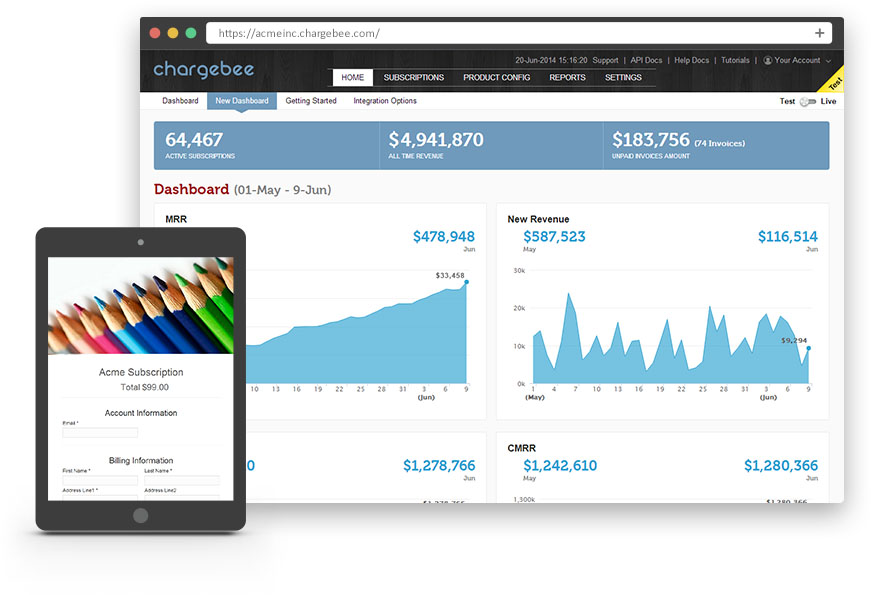Click the browser address bar URL
The width and height of the screenshot is (893, 595).
299,33
